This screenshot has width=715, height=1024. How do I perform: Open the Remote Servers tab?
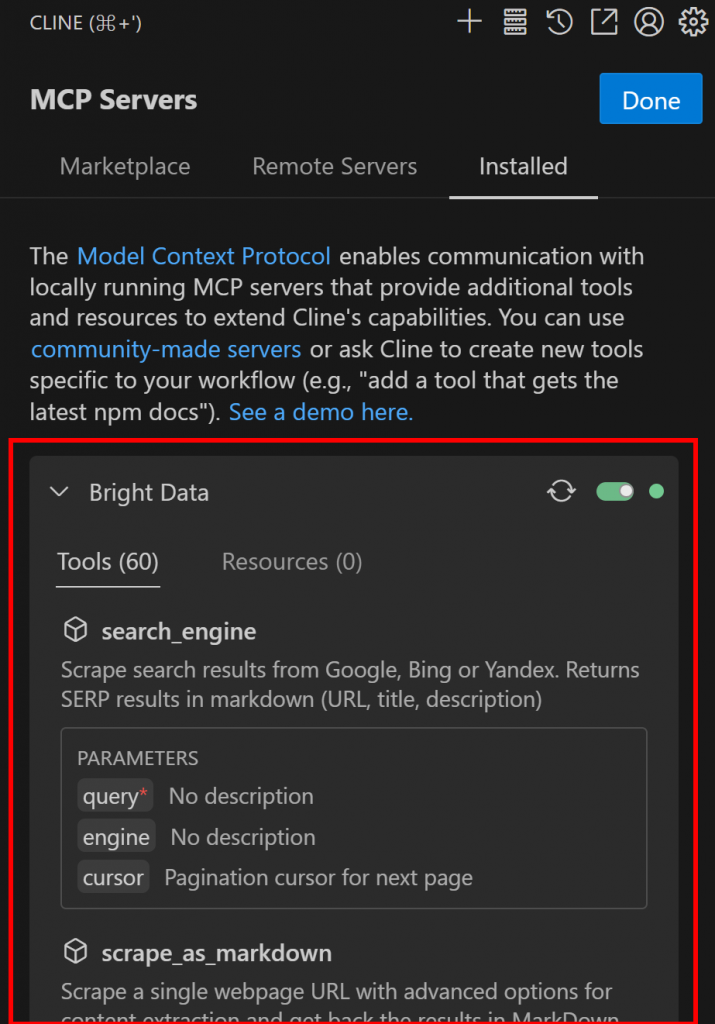coord(334,166)
